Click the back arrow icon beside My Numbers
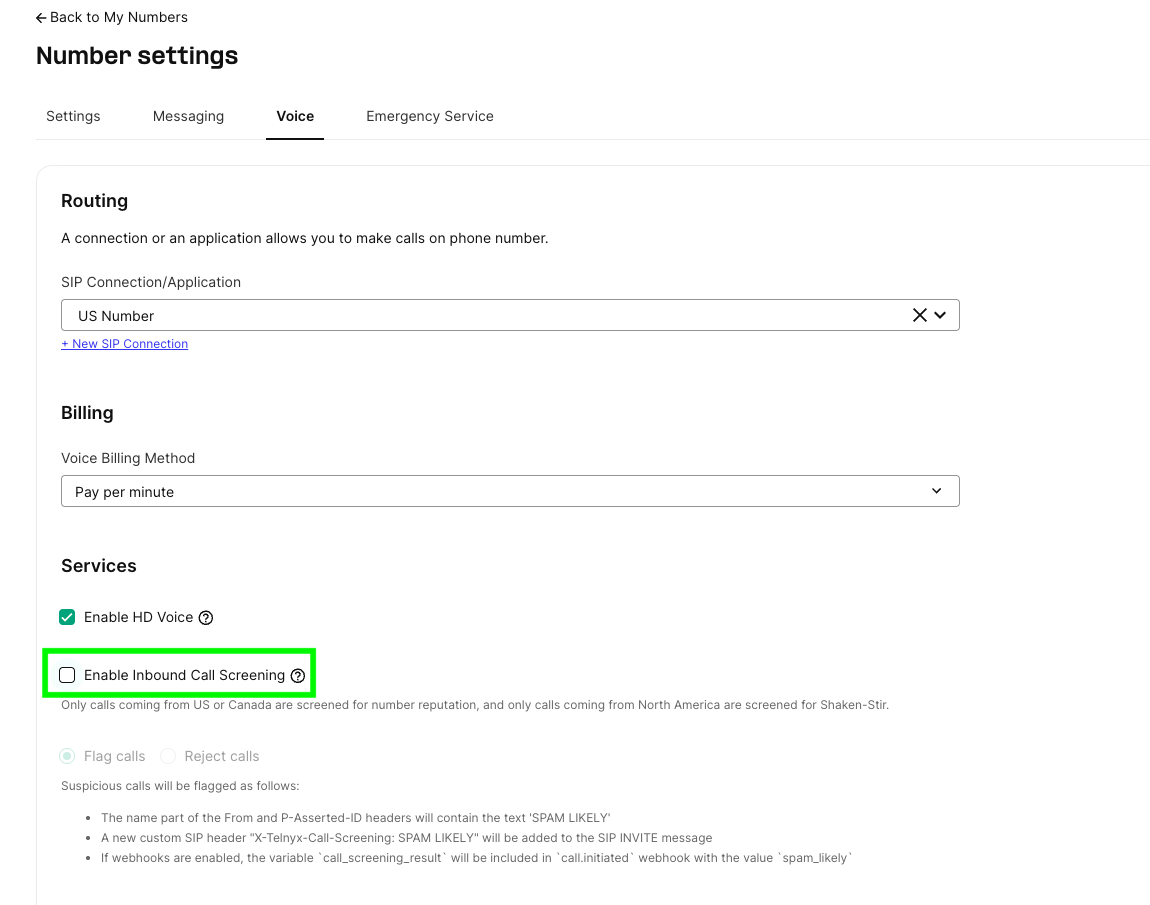 pos(41,18)
